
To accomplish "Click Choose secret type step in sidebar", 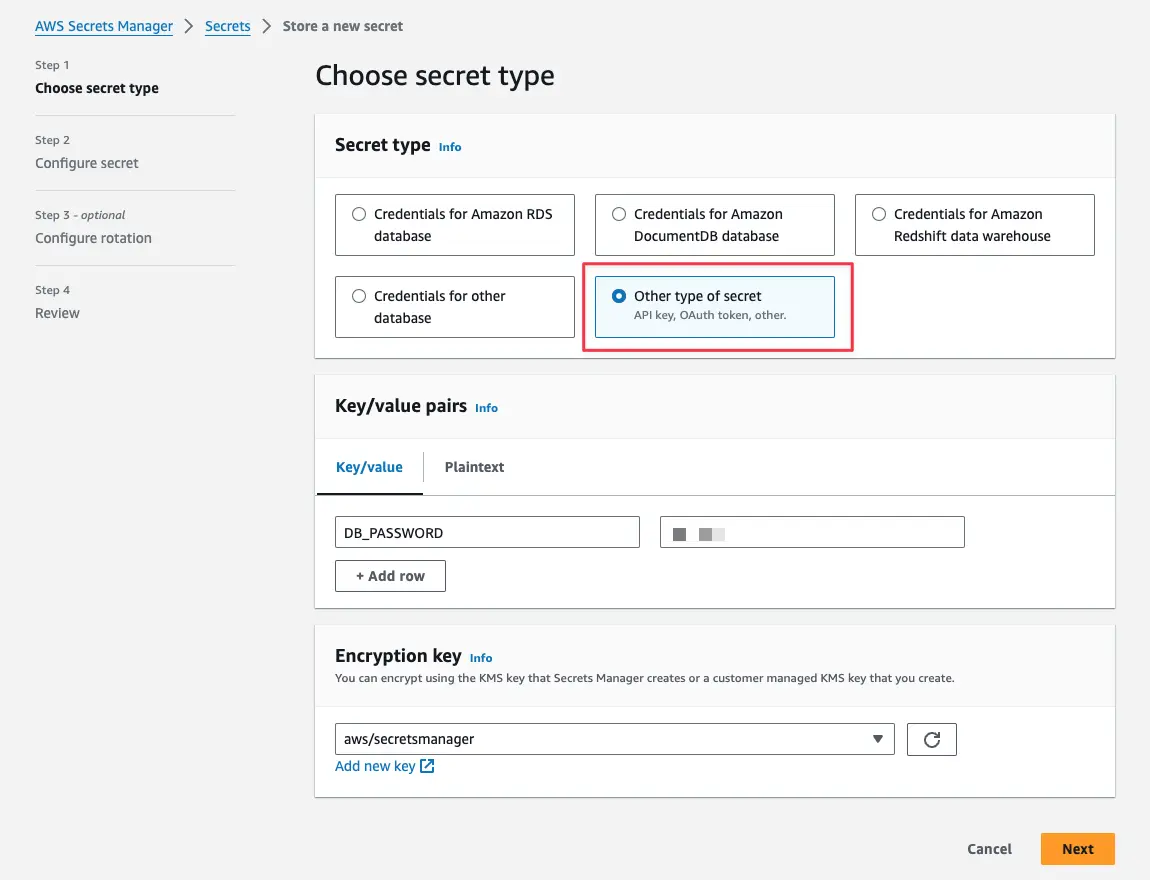I will [97, 88].
